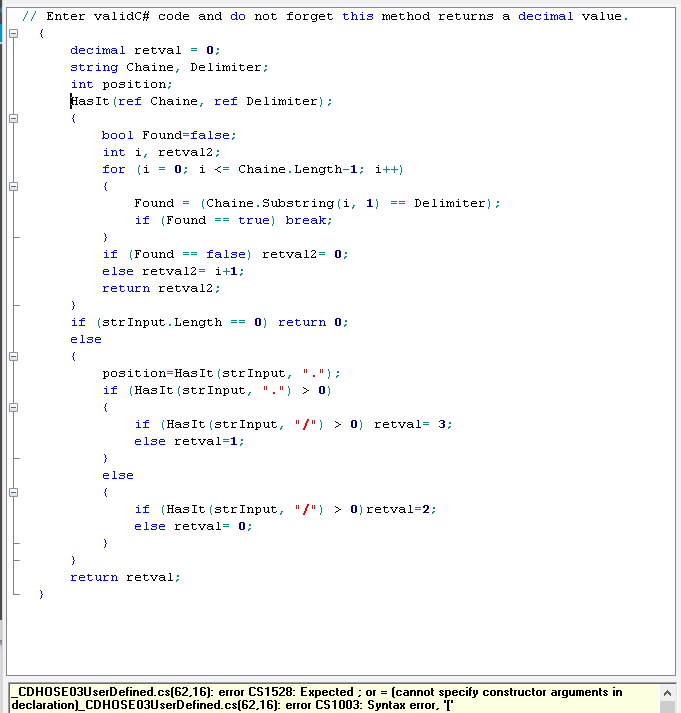Screen dimensions: 681x713
Task: Click the 'else retval2= i+1;' line
Action: (173, 271)
